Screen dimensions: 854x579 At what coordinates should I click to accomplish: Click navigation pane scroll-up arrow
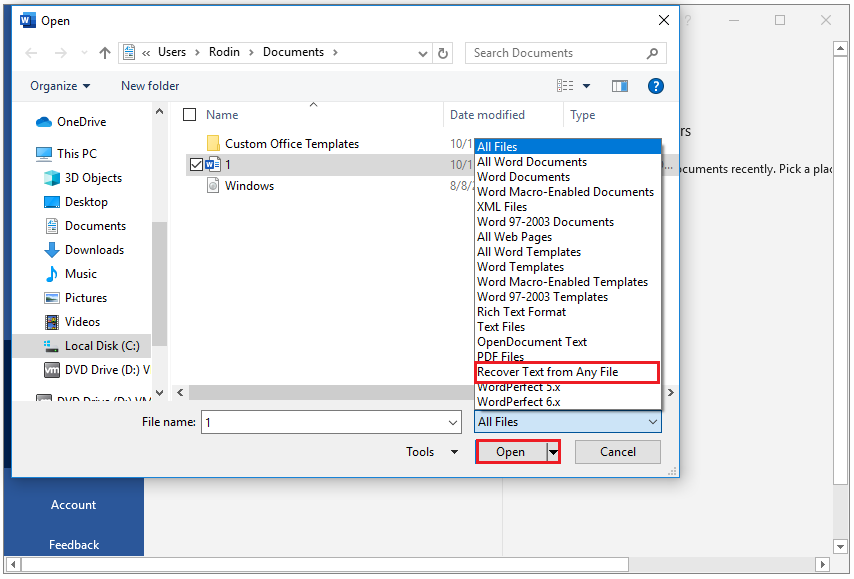[x=160, y=111]
